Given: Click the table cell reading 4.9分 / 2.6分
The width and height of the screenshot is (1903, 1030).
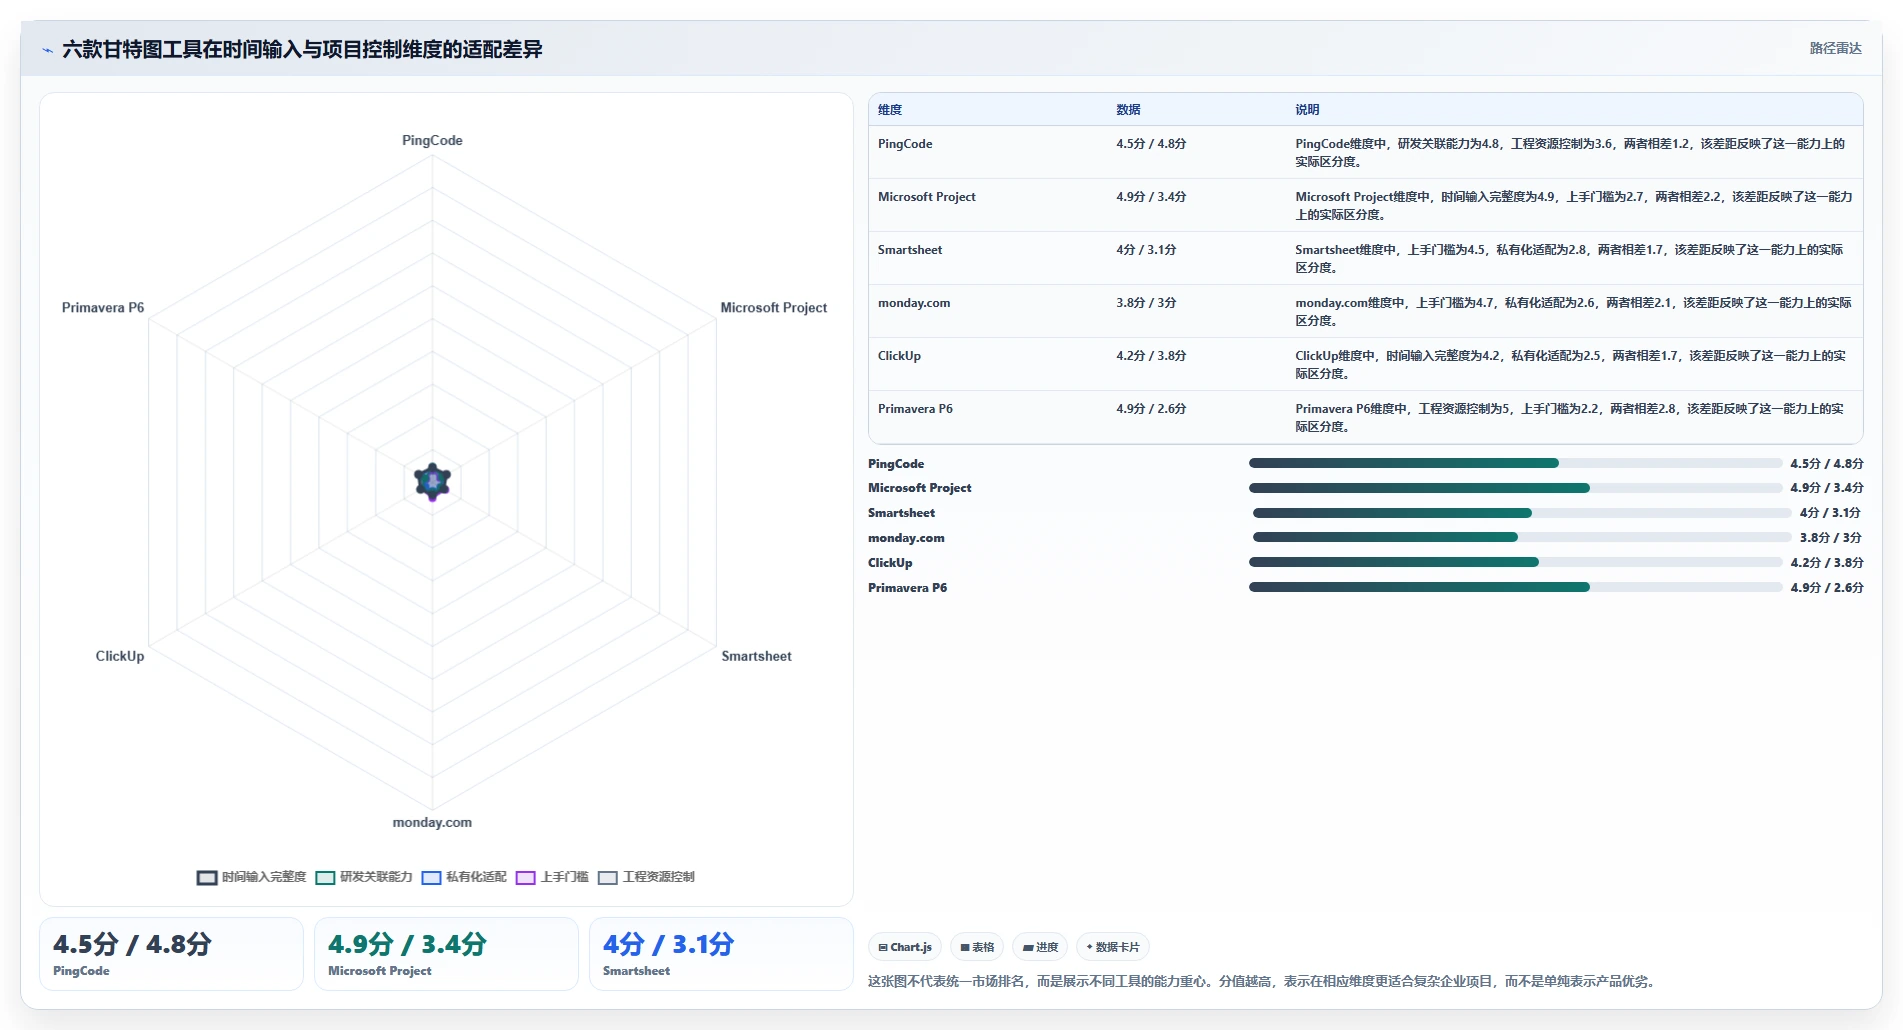Looking at the screenshot, I should click(x=1151, y=409).
